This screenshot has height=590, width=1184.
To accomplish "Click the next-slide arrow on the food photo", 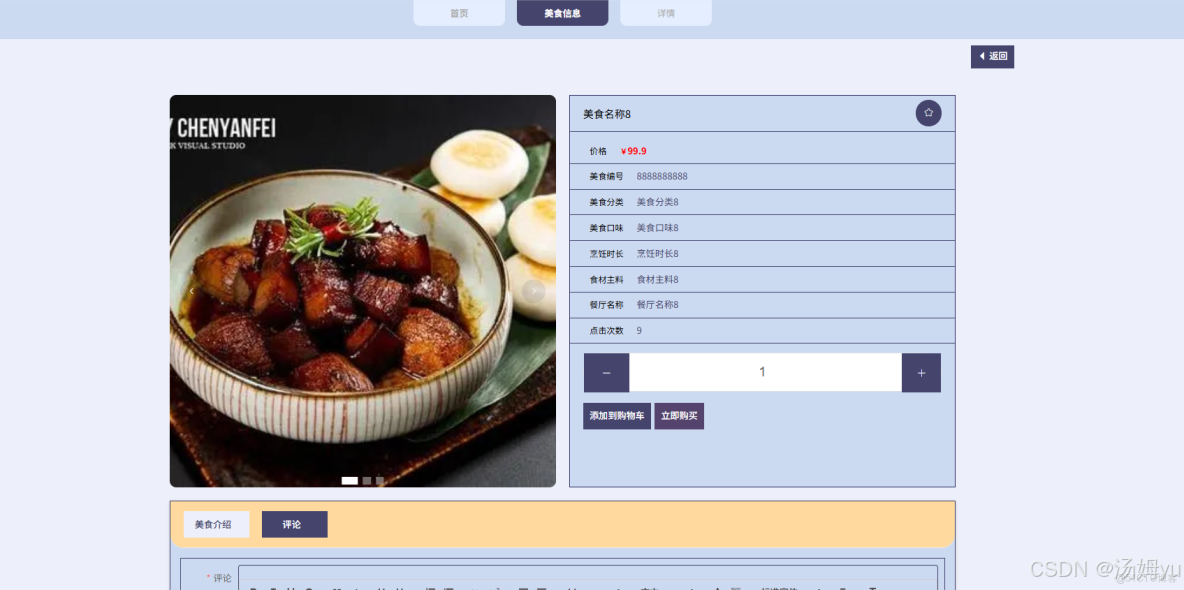I will coord(533,291).
